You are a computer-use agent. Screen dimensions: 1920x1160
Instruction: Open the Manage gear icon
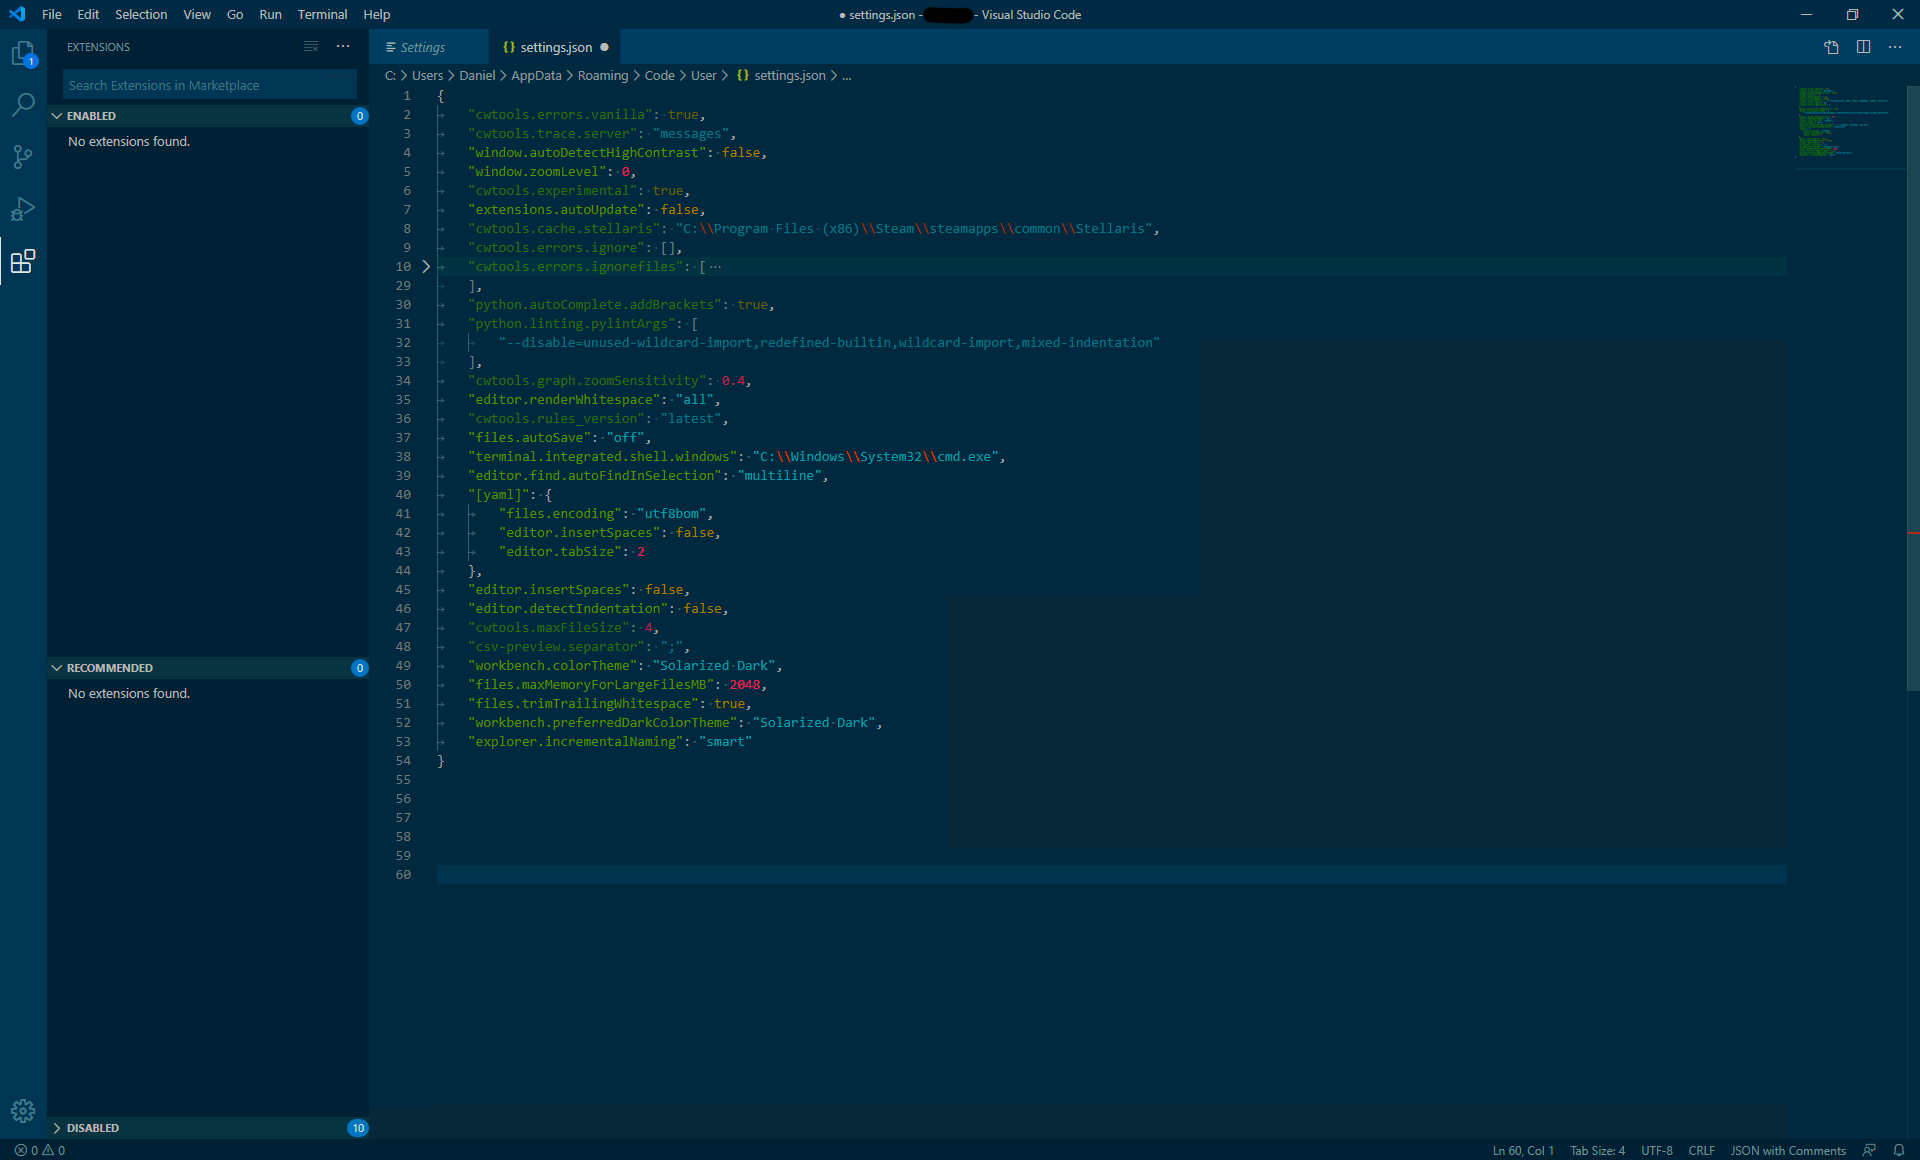coord(23,1111)
